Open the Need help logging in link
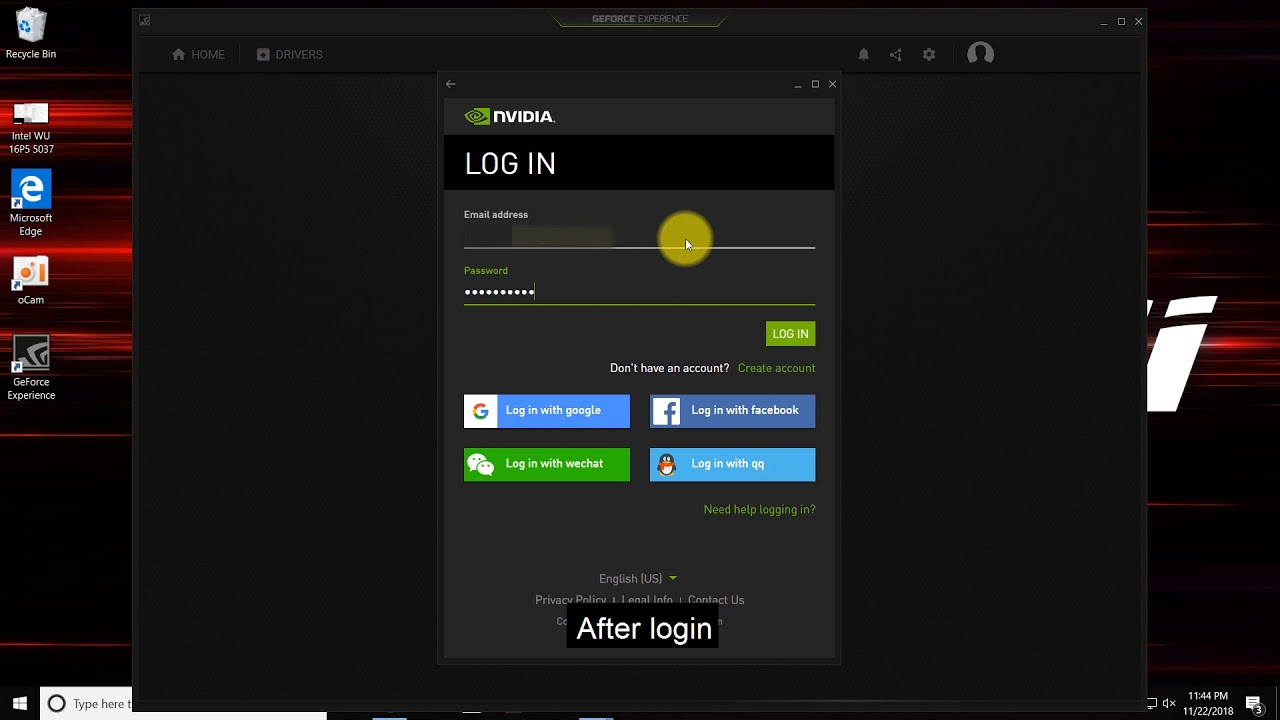Viewport: 1280px width, 720px height. coord(759,510)
